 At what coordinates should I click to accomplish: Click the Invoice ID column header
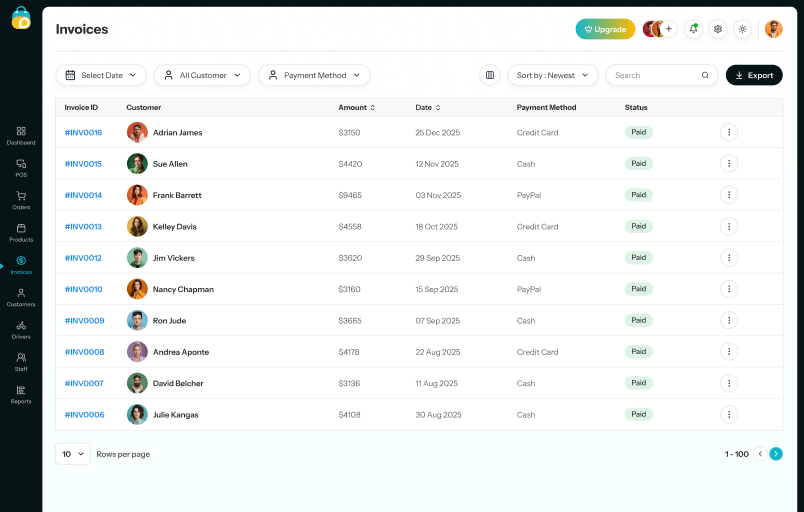(81, 108)
